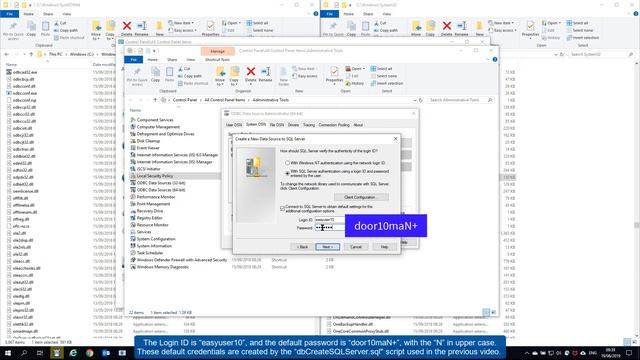
Task: Click Delete icon in Administrative Tools ribbon
Action: pos(251,75)
